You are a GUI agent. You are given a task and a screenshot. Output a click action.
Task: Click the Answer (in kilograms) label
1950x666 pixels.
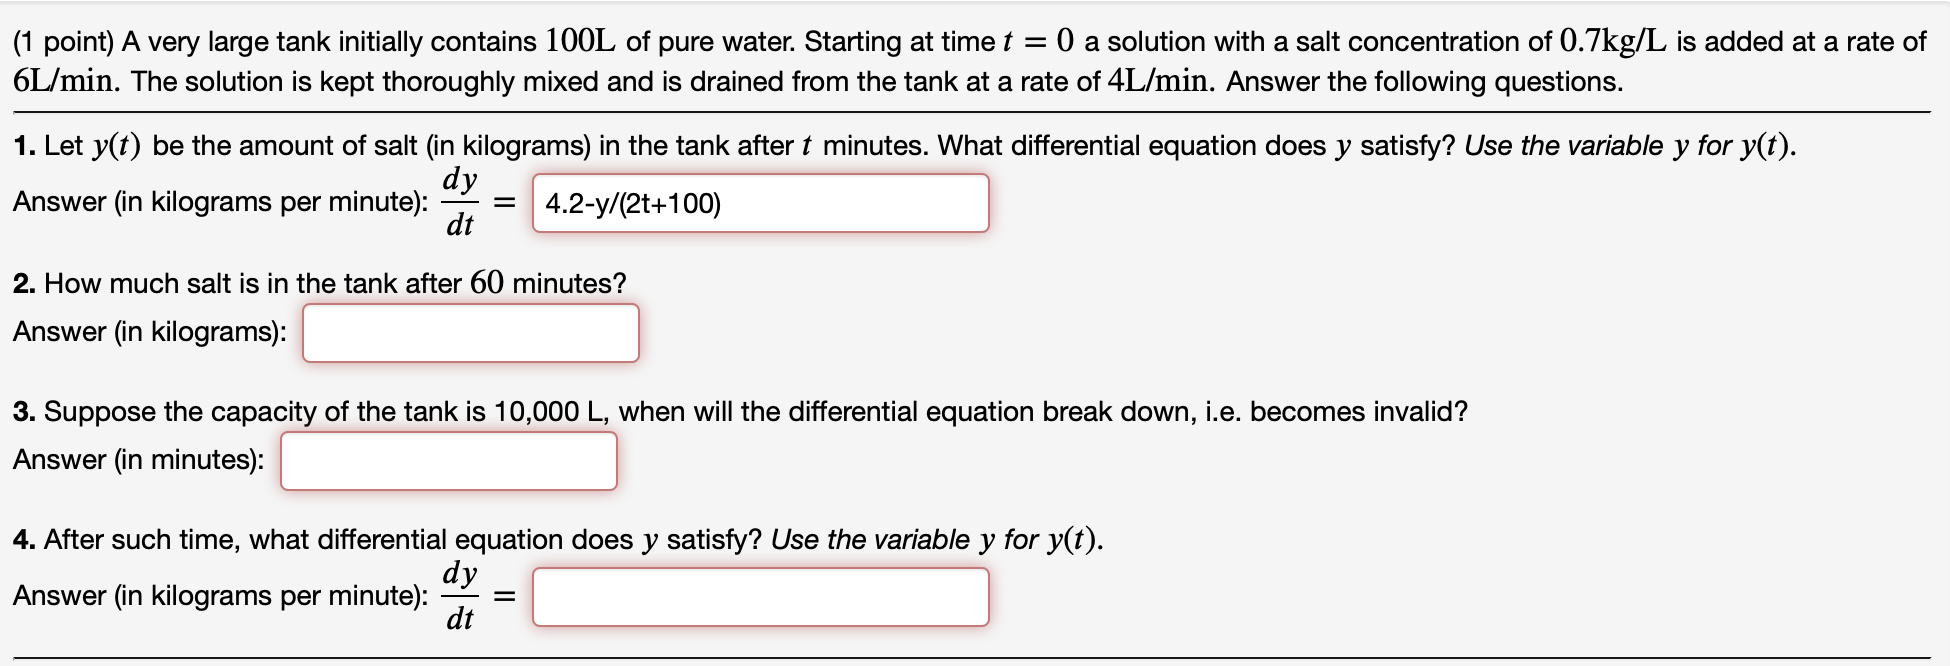pos(150,332)
